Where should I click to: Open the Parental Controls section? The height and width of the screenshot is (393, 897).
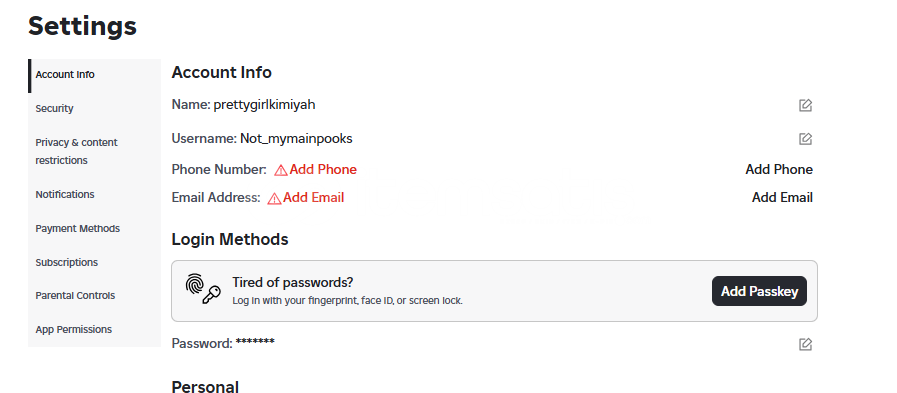pos(75,295)
